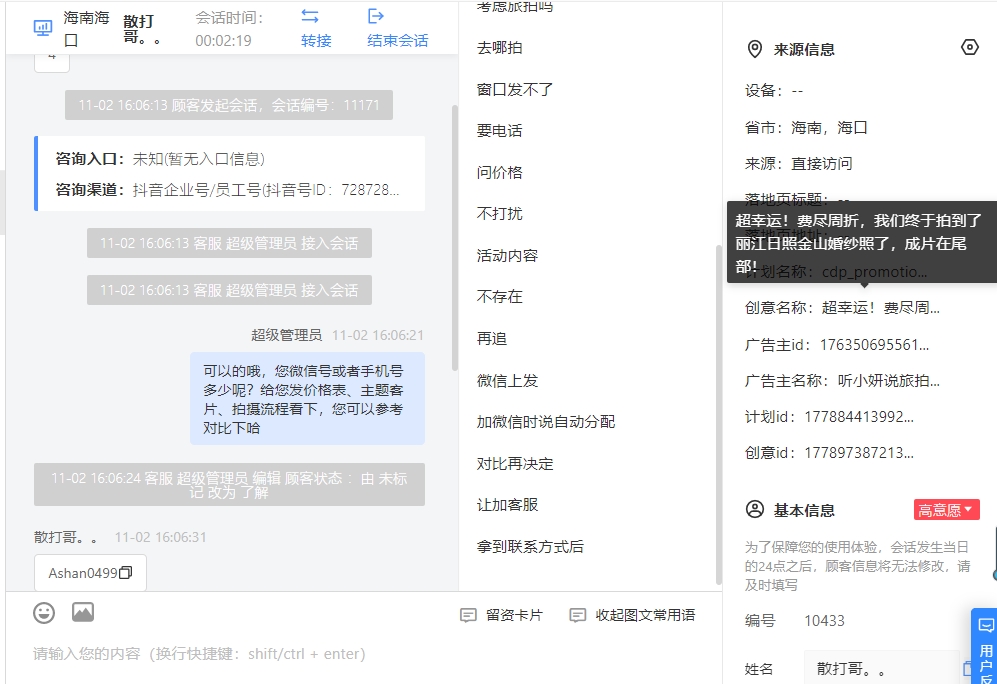Select quick reply 要电话

click(x=500, y=131)
